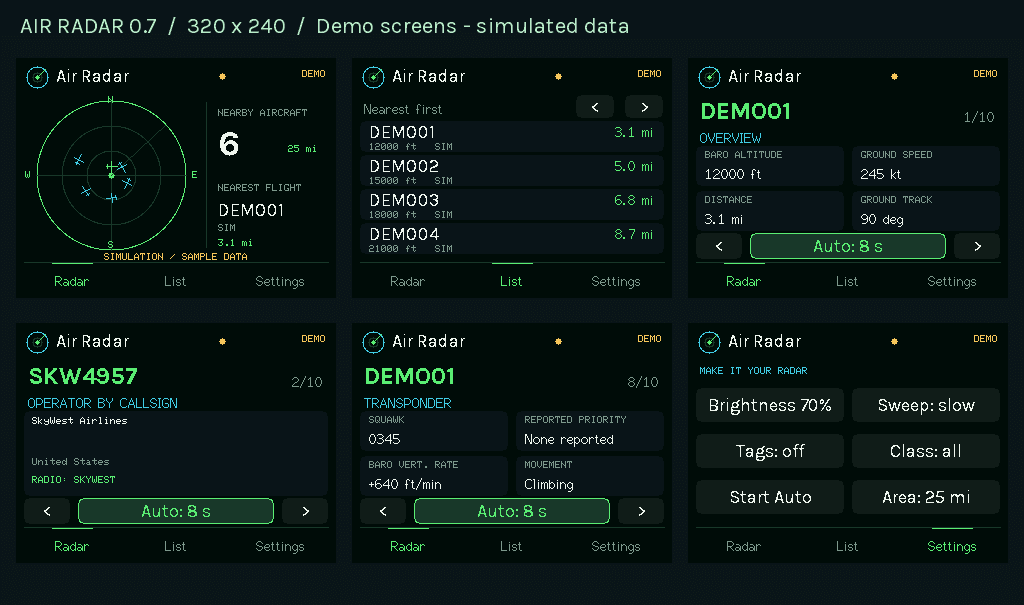Select the List tab on the SKW4957 screen
Viewport: 1024px width, 605px height.
(x=175, y=546)
